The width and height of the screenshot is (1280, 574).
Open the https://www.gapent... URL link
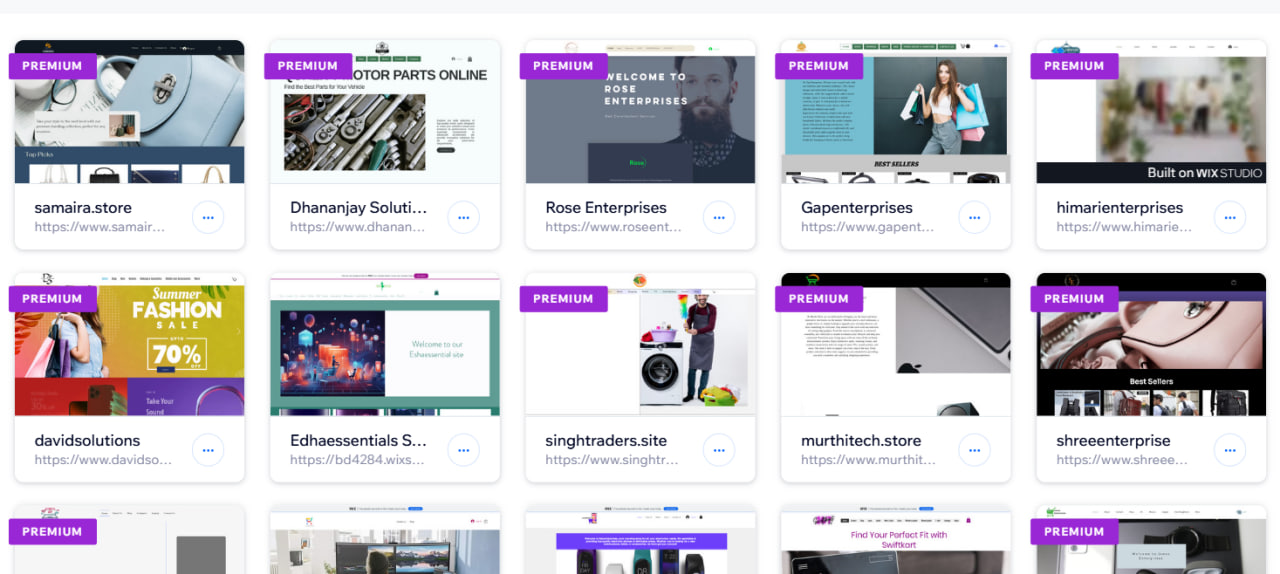869,227
